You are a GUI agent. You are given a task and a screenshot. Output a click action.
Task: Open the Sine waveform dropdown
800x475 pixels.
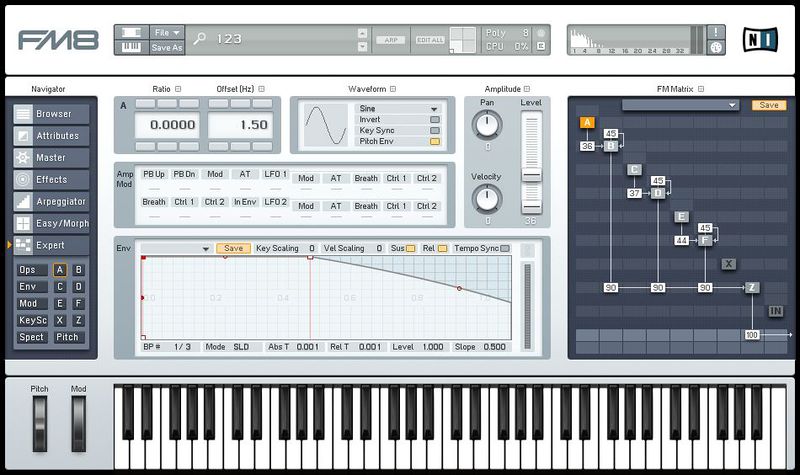coord(399,109)
